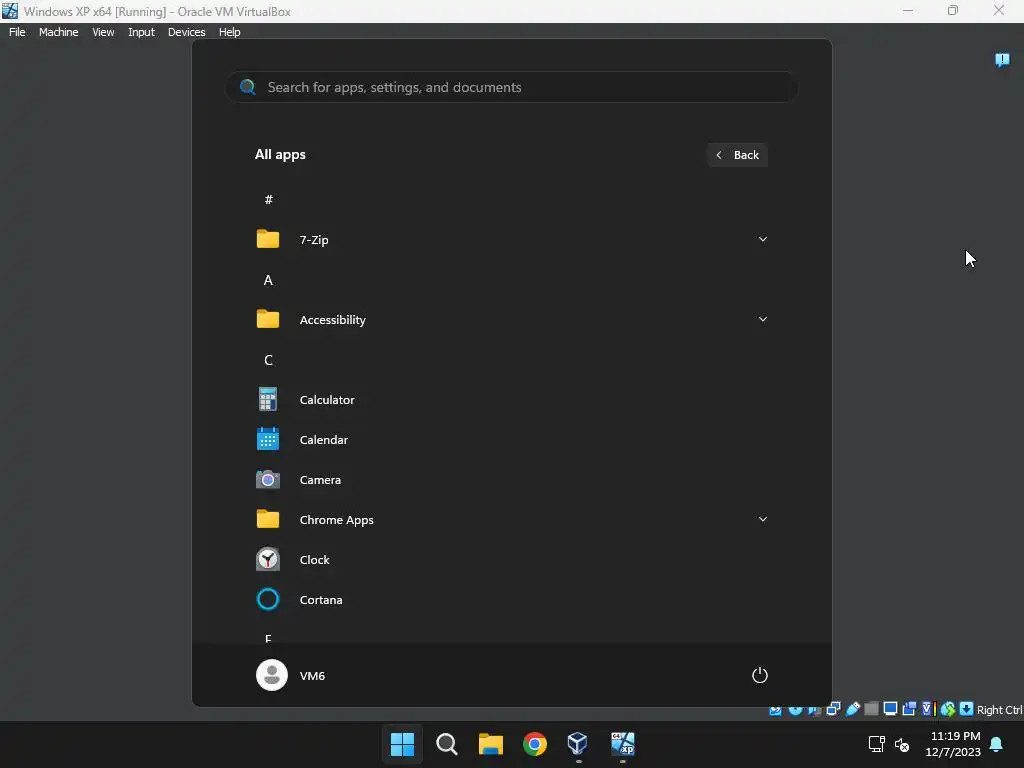This screenshot has height=768, width=1024.
Task: Click the search box for apps and settings
Action: point(511,87)
